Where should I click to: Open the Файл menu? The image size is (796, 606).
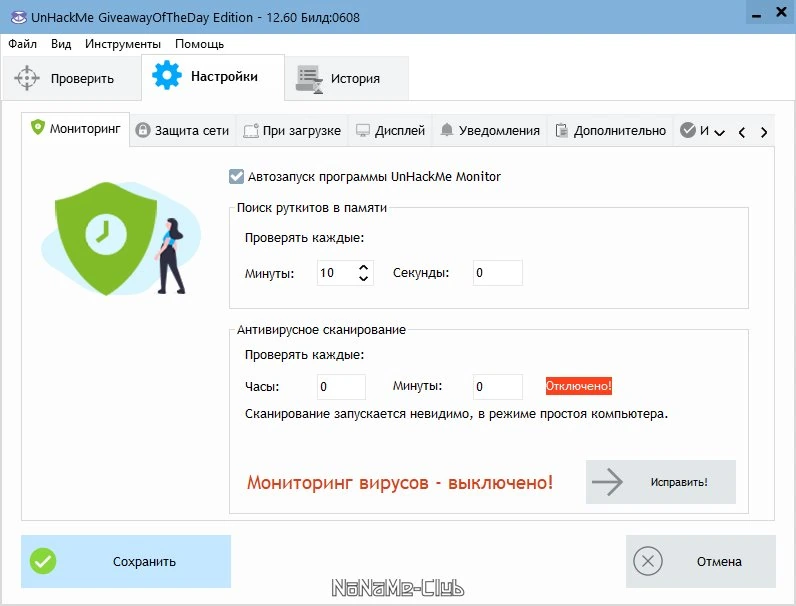(22, 44)
